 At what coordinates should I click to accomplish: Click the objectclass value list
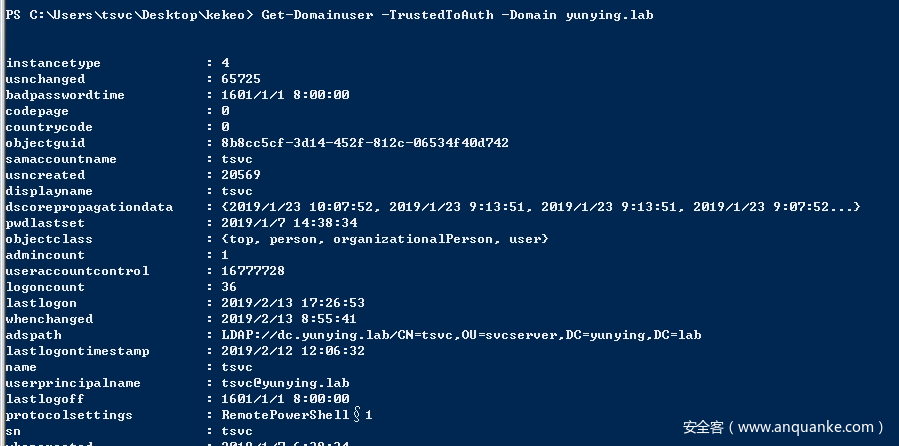385,238
